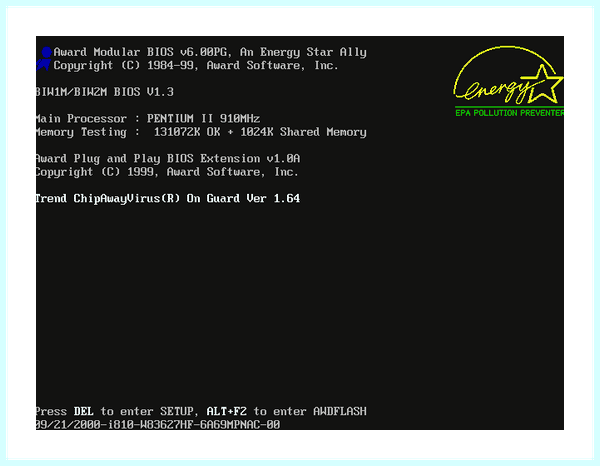Click 'Award Modular BIOS v6.00PG' line

[210, 52]
